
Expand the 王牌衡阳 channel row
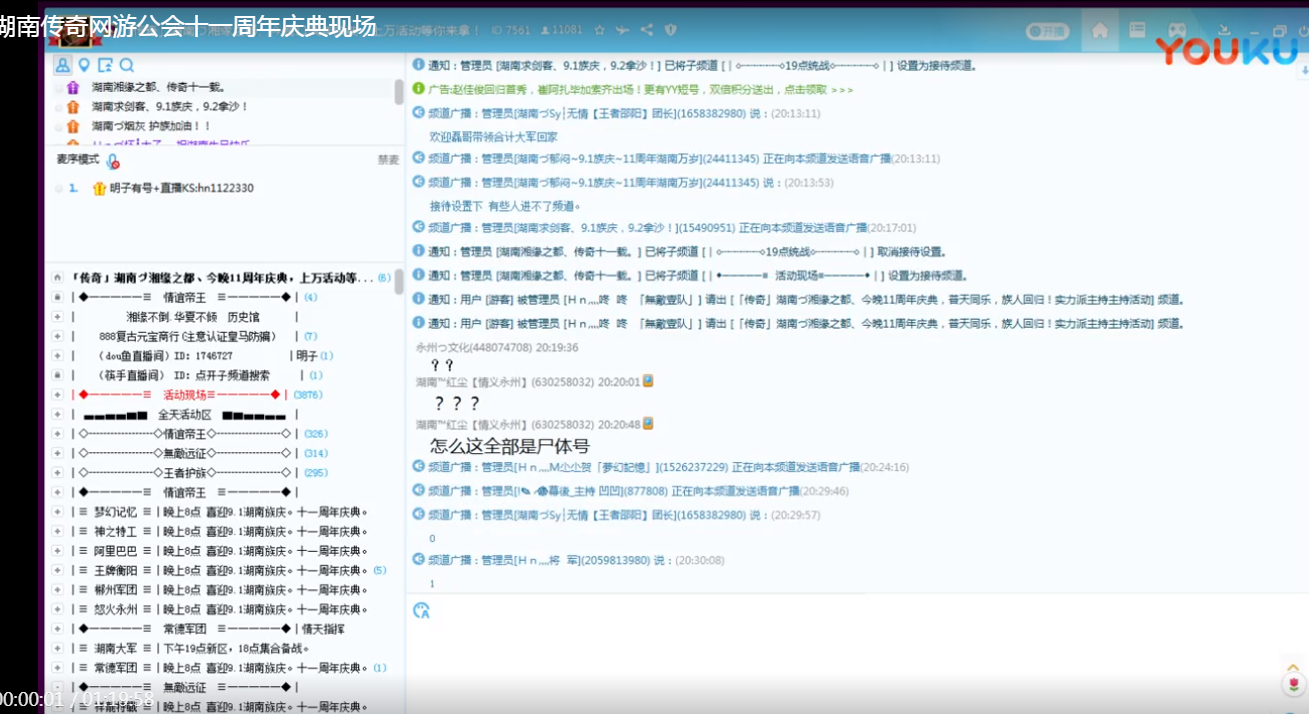coord(59,570)
